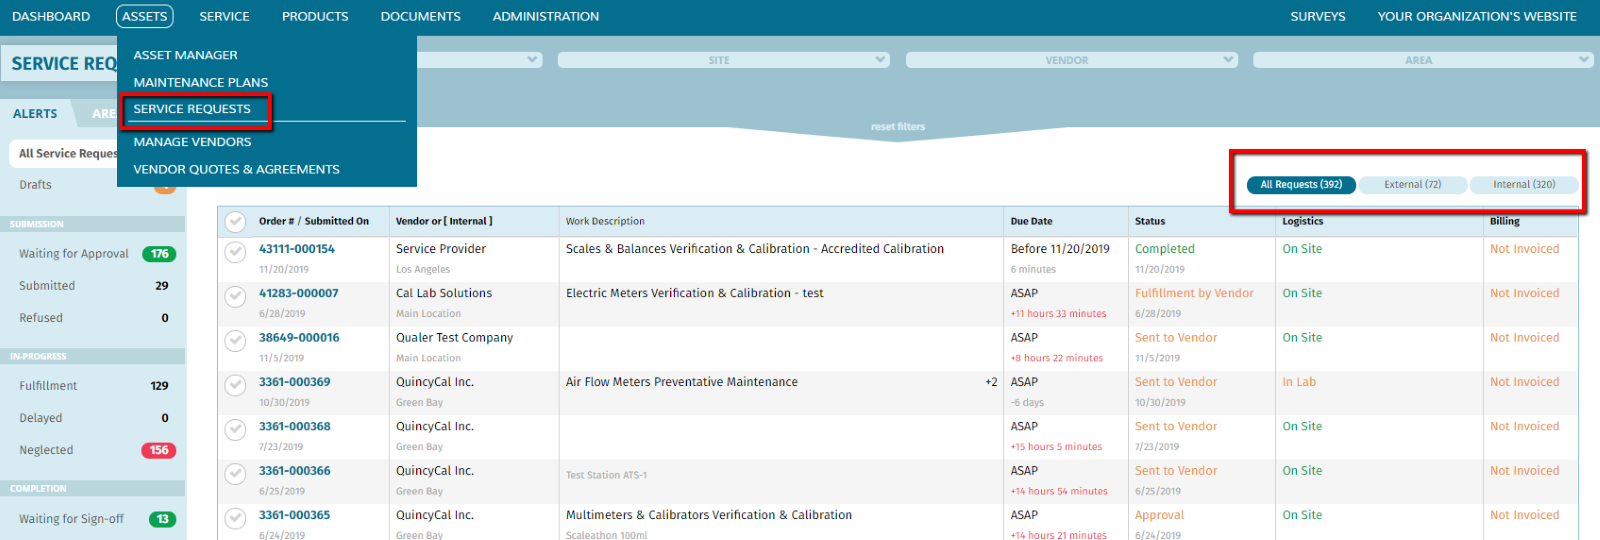Screen dimensions: 1600x540
Task: Sort by Status column header
Action: [1150, 221]
